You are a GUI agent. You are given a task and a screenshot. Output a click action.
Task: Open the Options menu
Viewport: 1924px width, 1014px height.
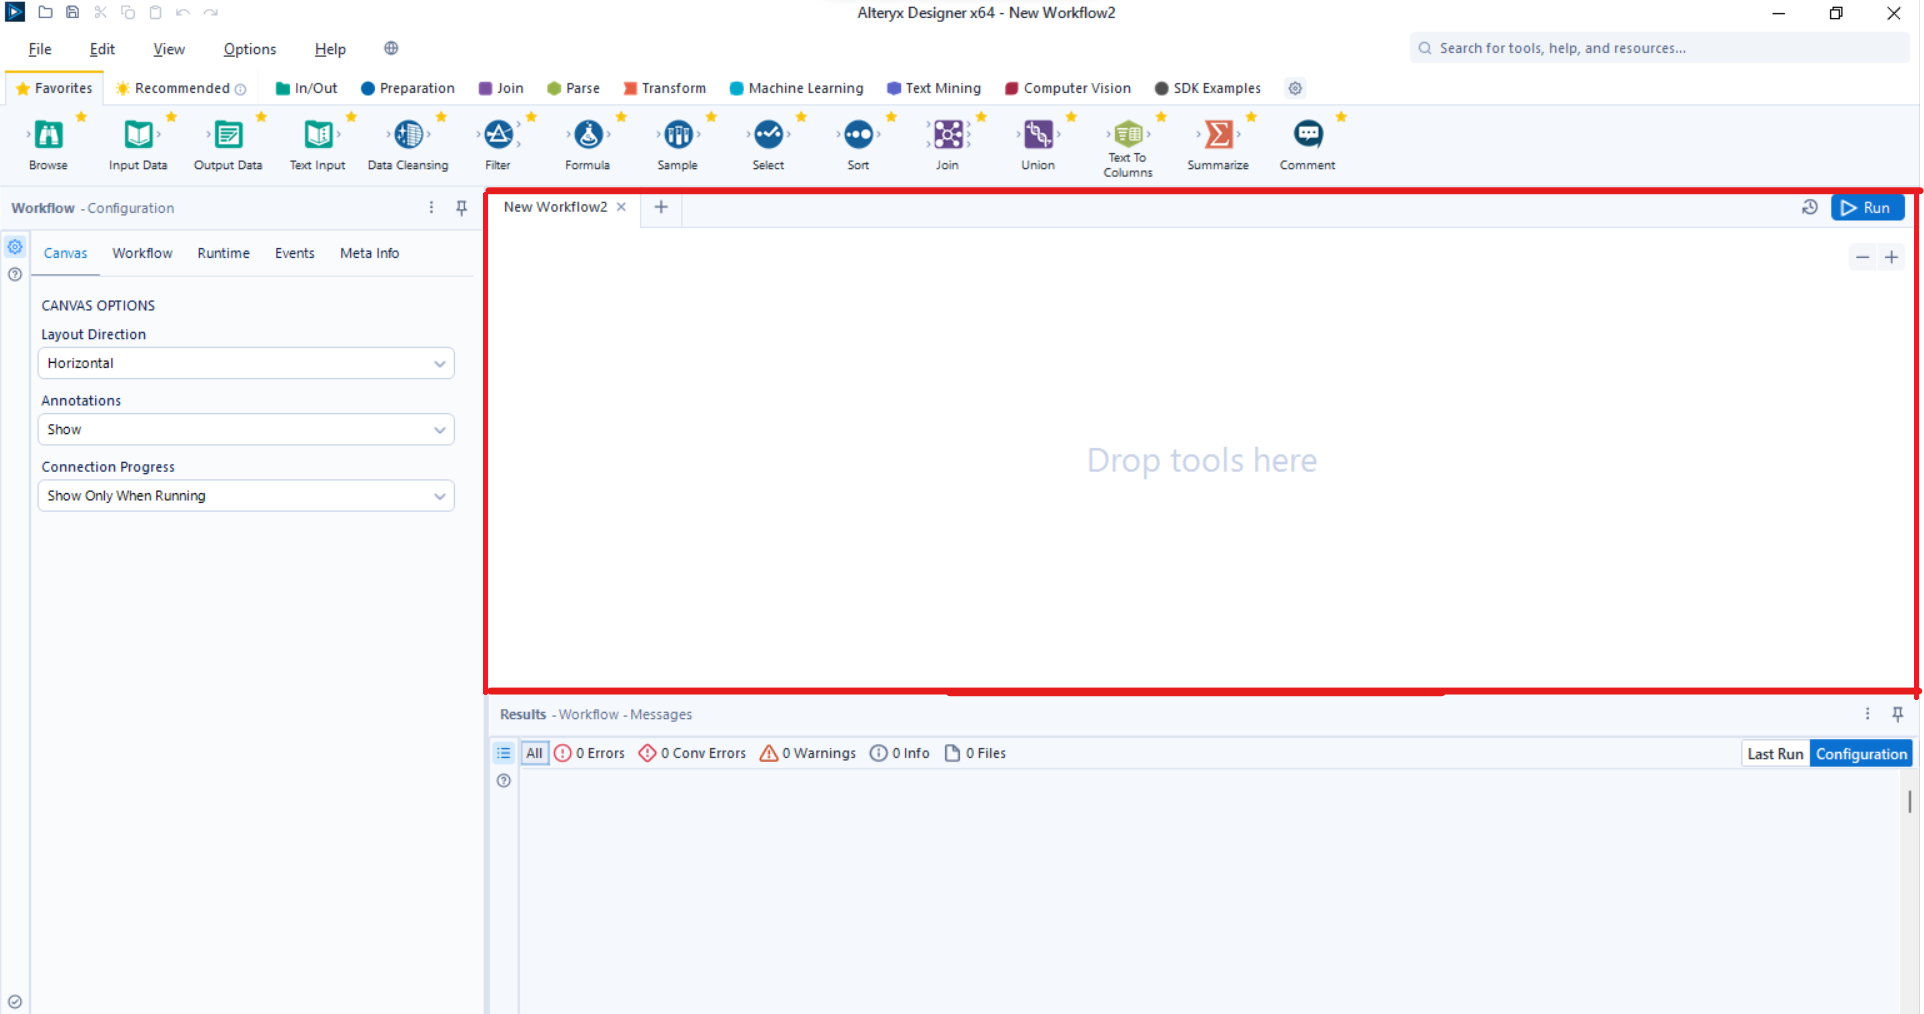pyautogui.click(x=250, y=49)
